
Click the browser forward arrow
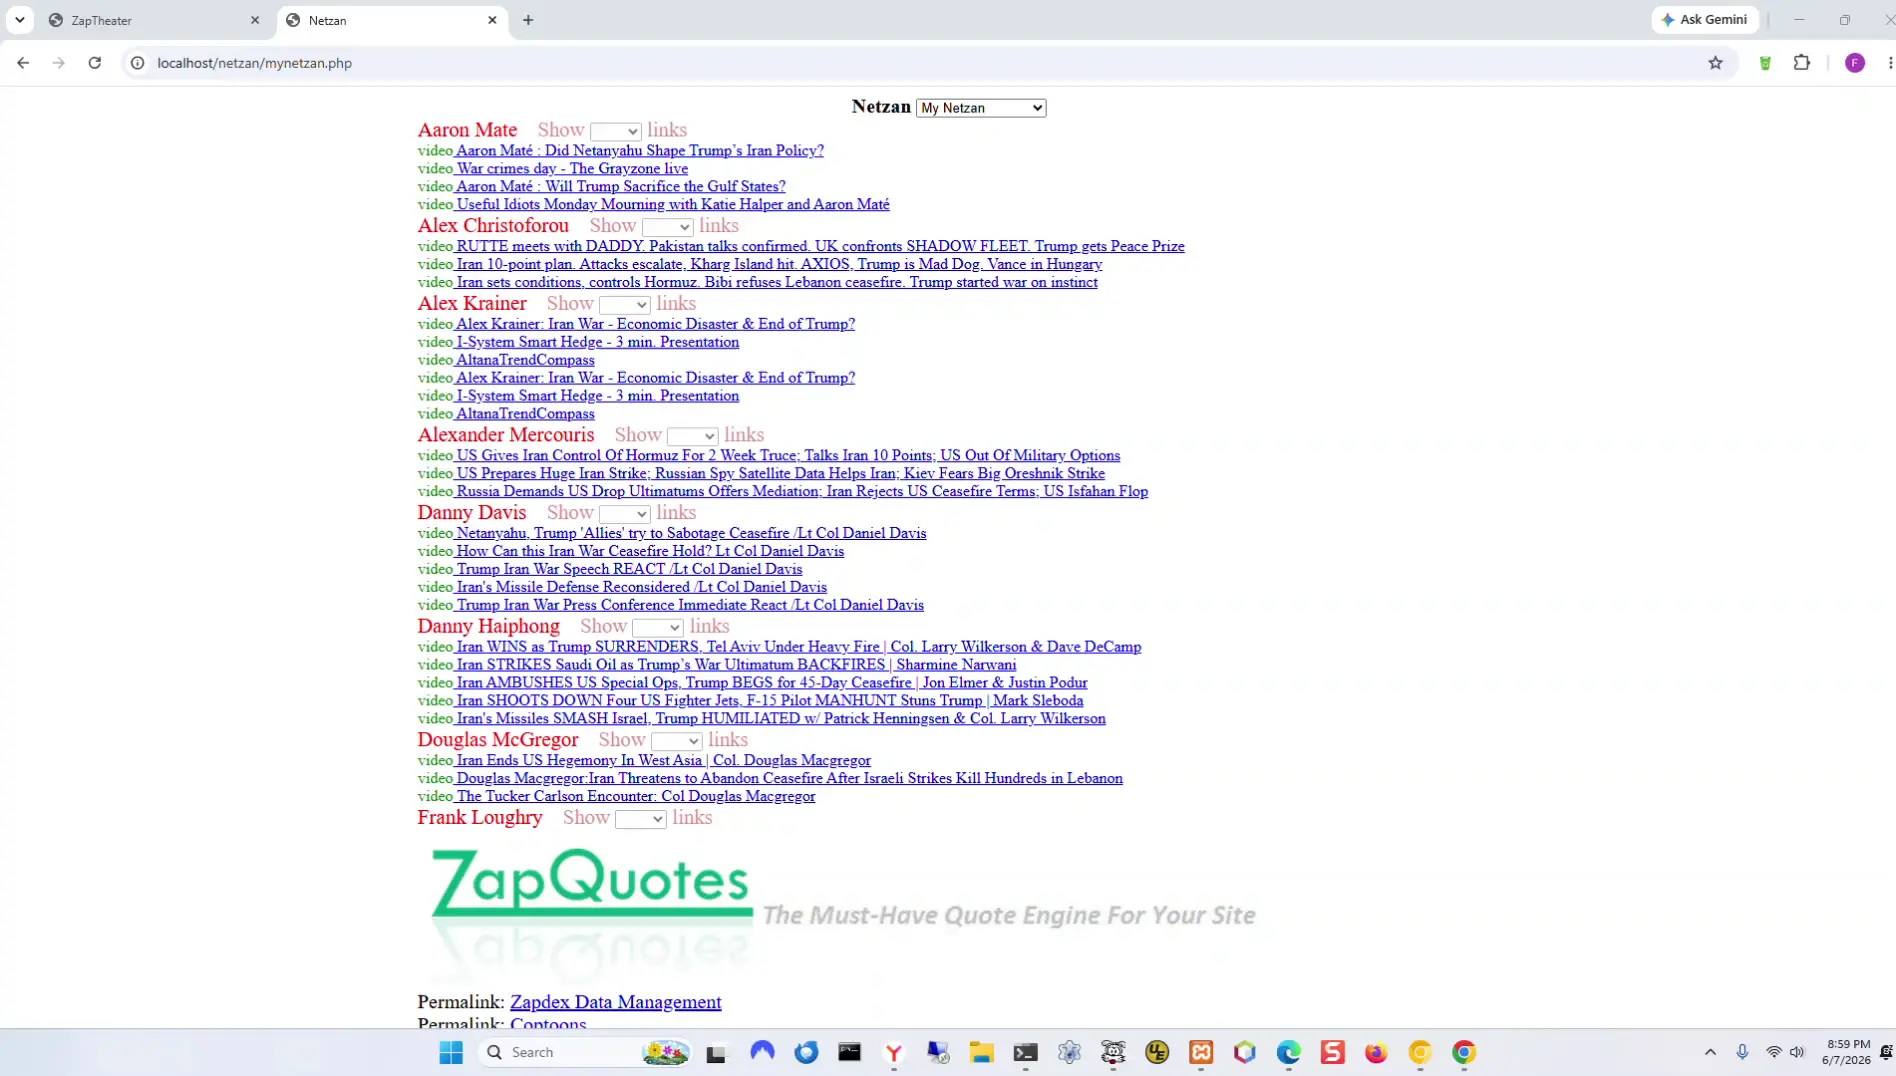pos(59,63)
